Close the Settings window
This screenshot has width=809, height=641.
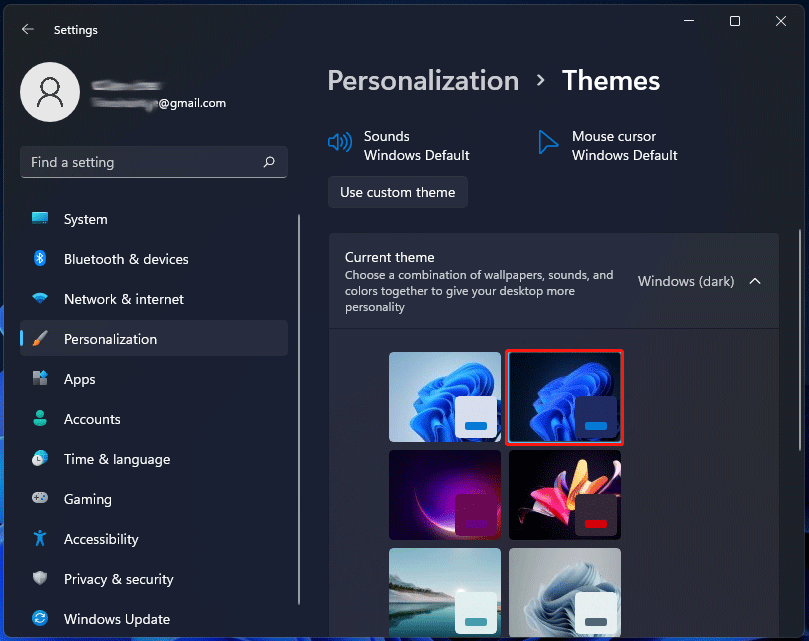tap(781, 21)
